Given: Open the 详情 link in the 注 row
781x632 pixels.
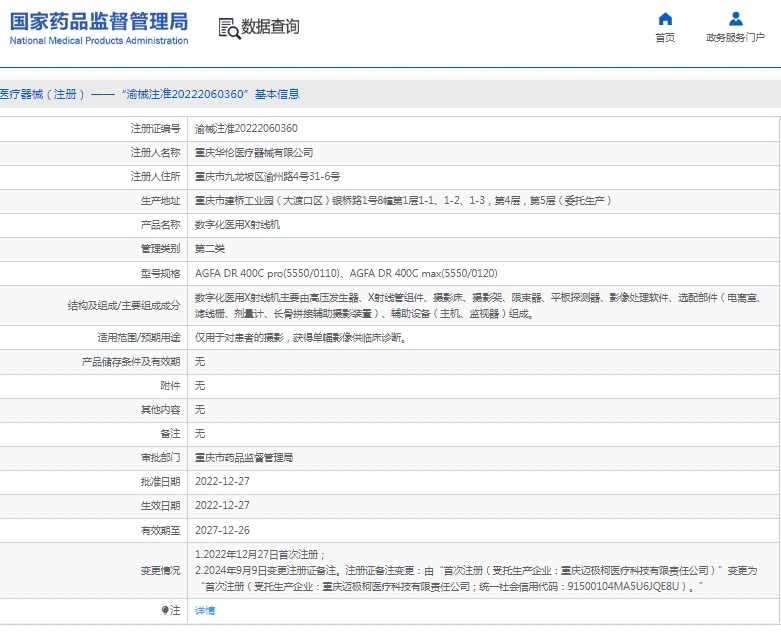Looking at the screenshot, I should (205, 611).
